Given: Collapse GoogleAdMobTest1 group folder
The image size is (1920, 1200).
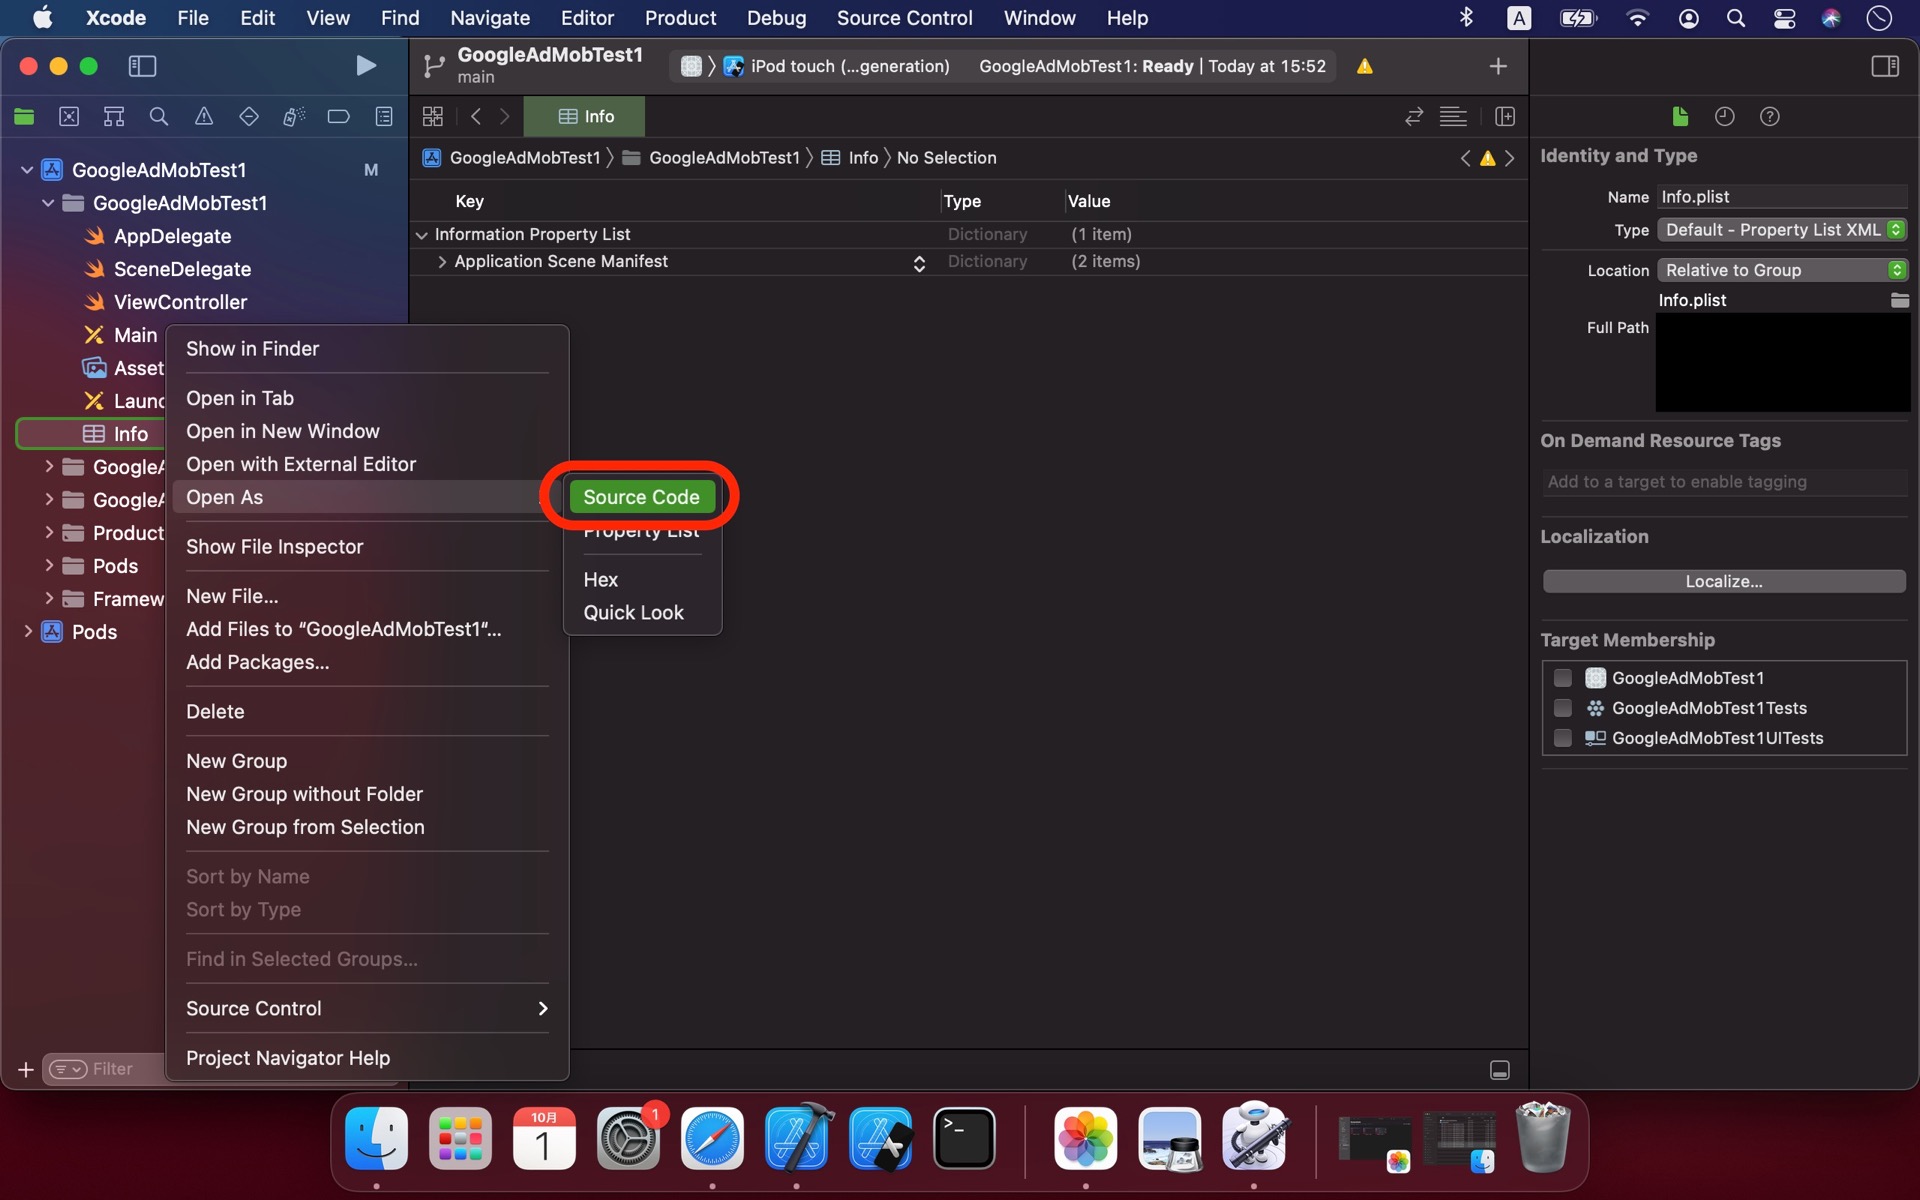Looking at the screenshot, I should 48,203.
